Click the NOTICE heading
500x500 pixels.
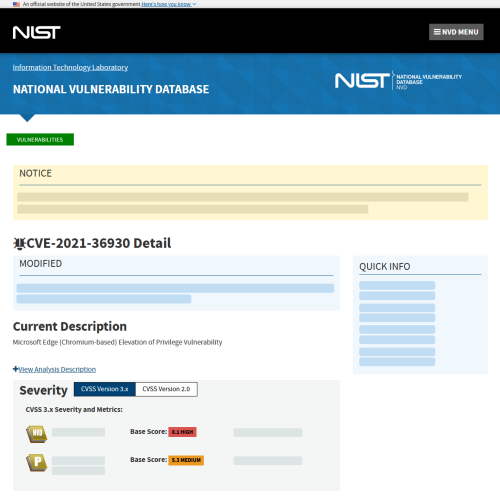[36, 173]
